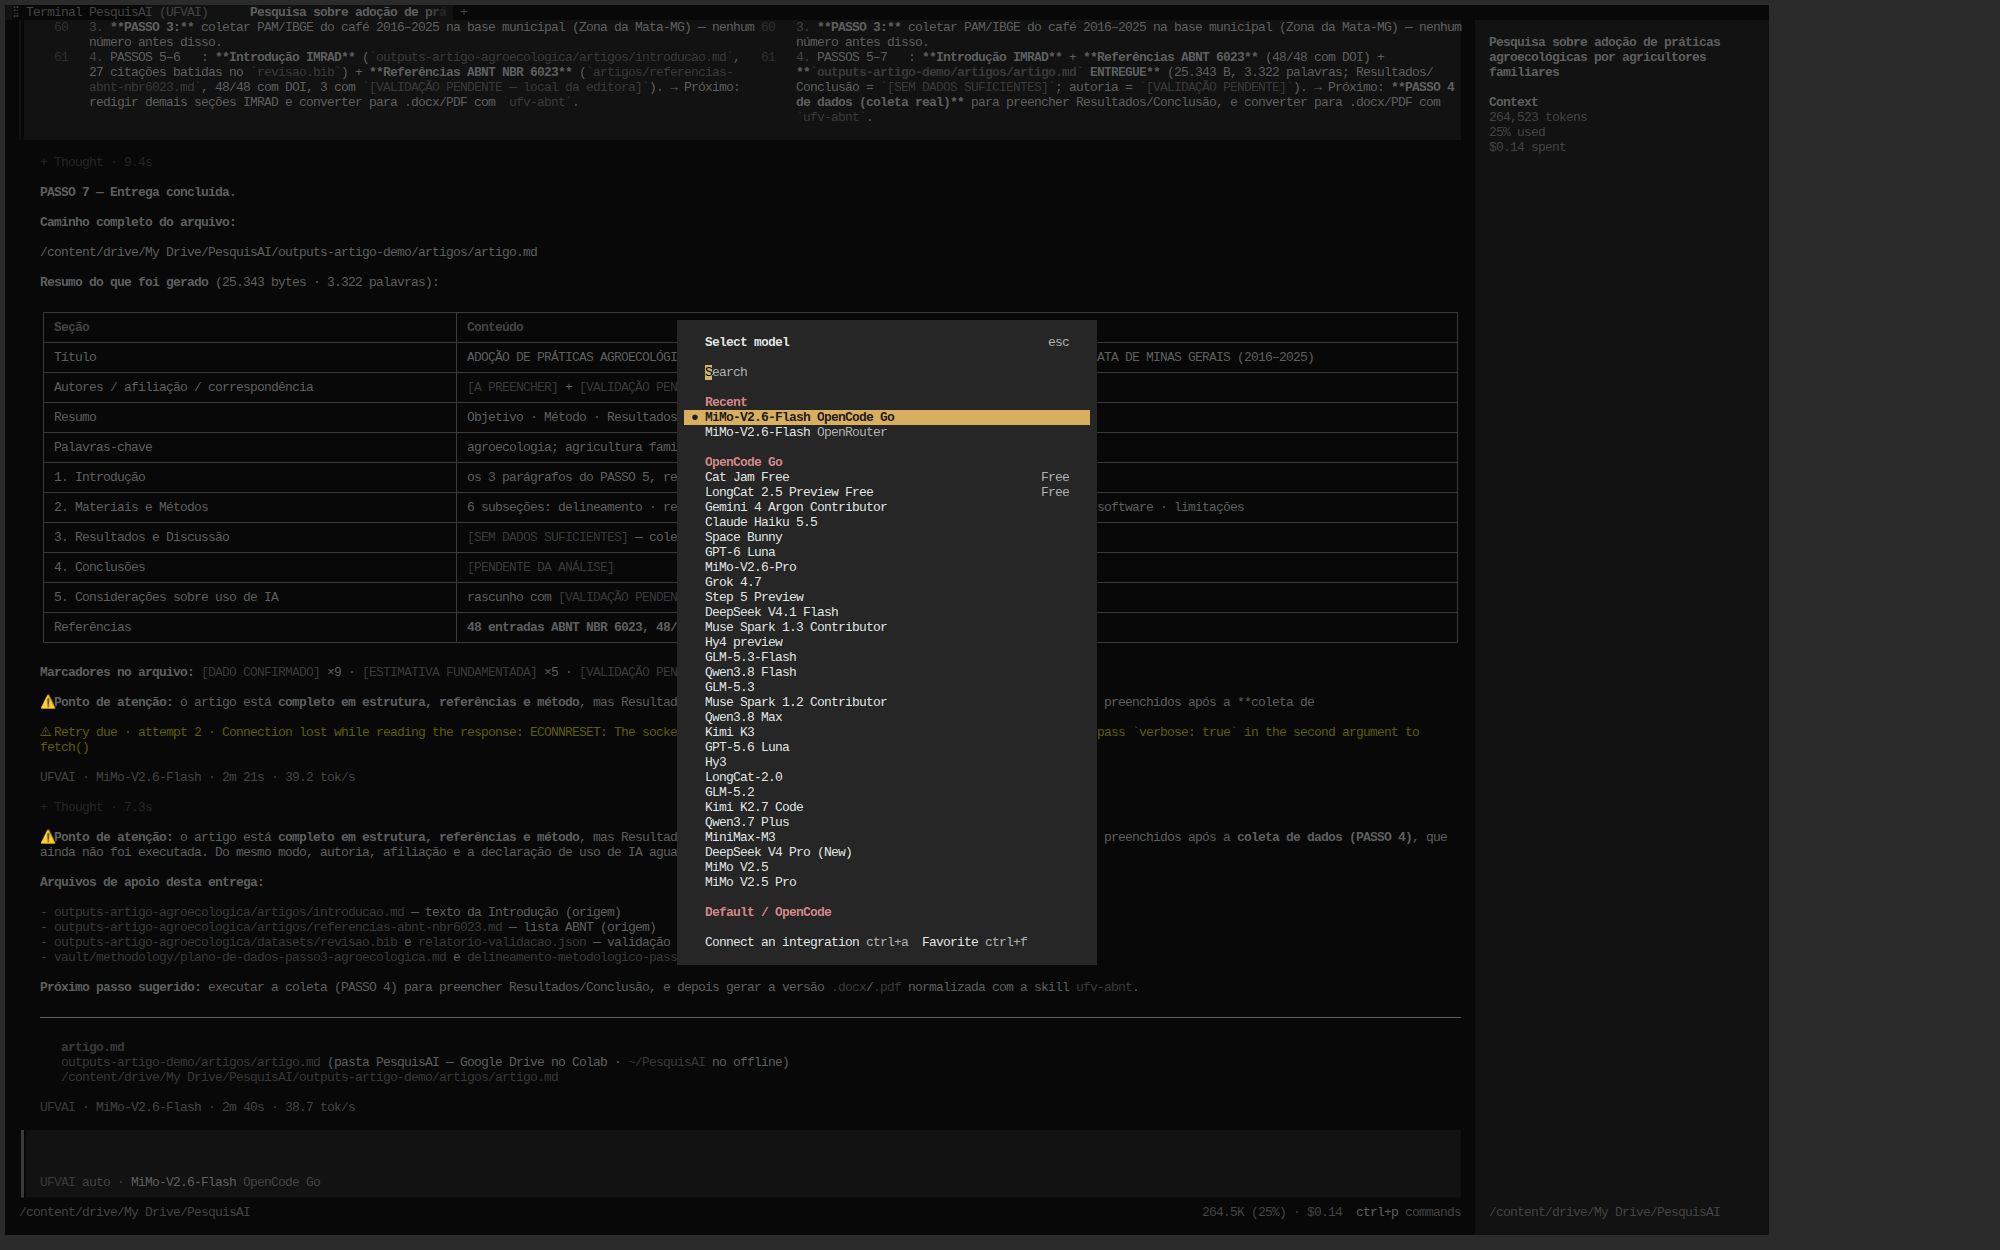Expand the Thought 9.4s block
2000x1250 pixels.
(x=96, y=162)
